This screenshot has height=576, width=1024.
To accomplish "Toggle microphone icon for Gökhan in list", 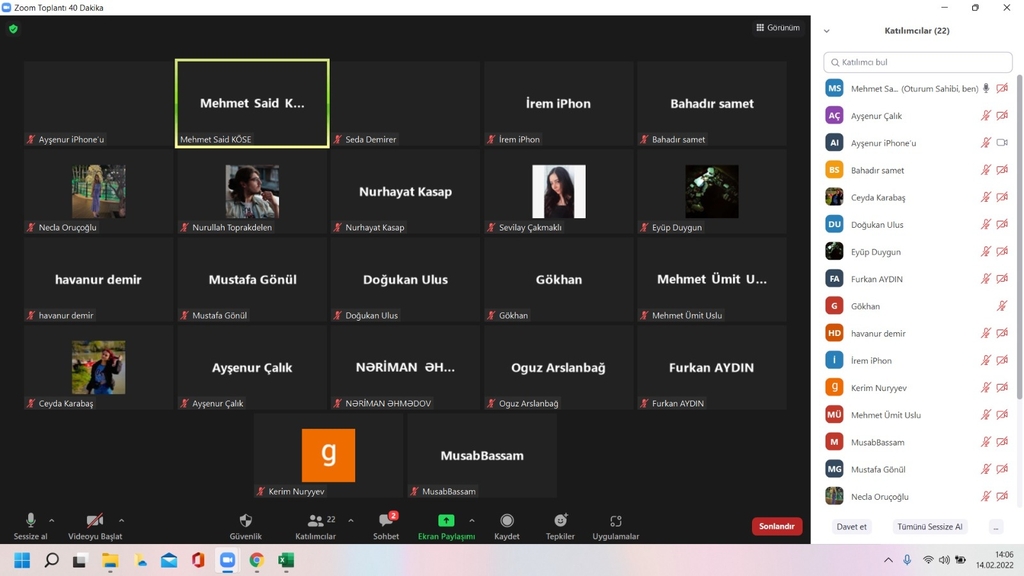I will pyautogui.click(x=1002, y=306).
